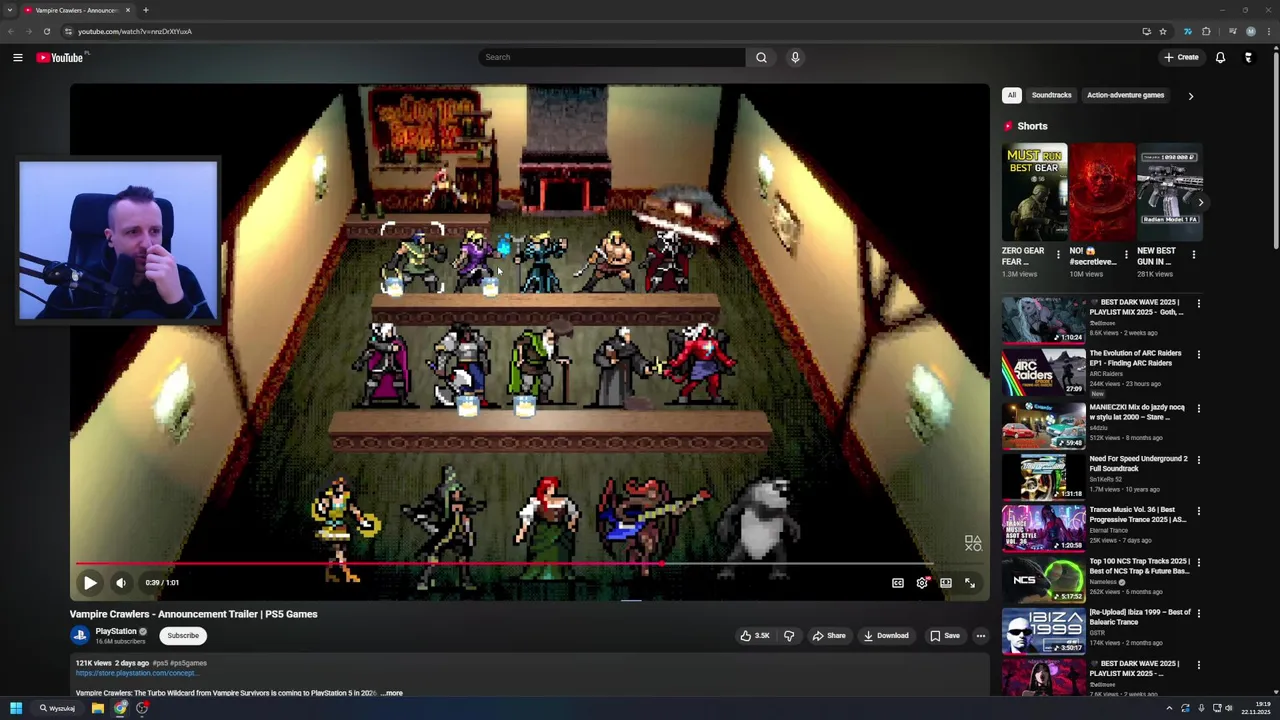This screenshot has width=1280, height=720.
Task: Subscribe to PlayStation channel
Action: (x=183, y=635)
